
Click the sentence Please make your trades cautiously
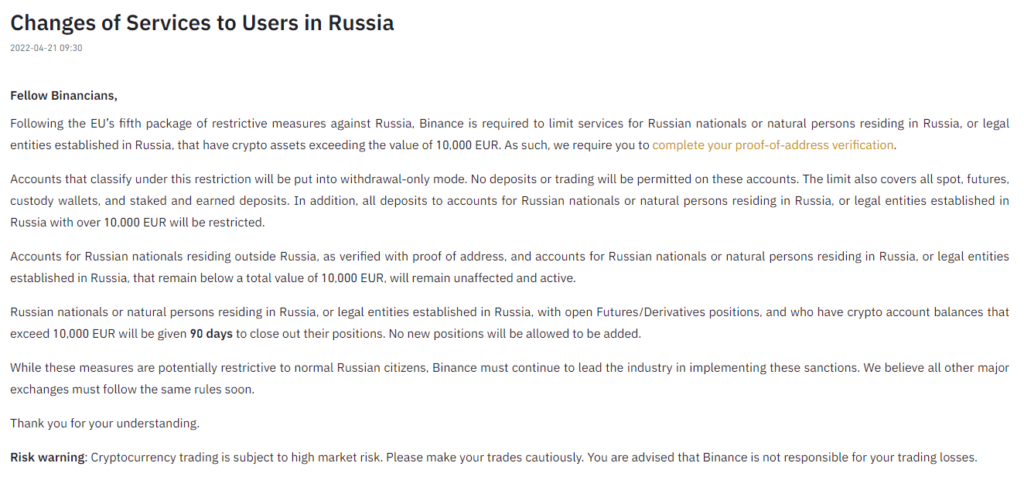click(x=485, y=457)
